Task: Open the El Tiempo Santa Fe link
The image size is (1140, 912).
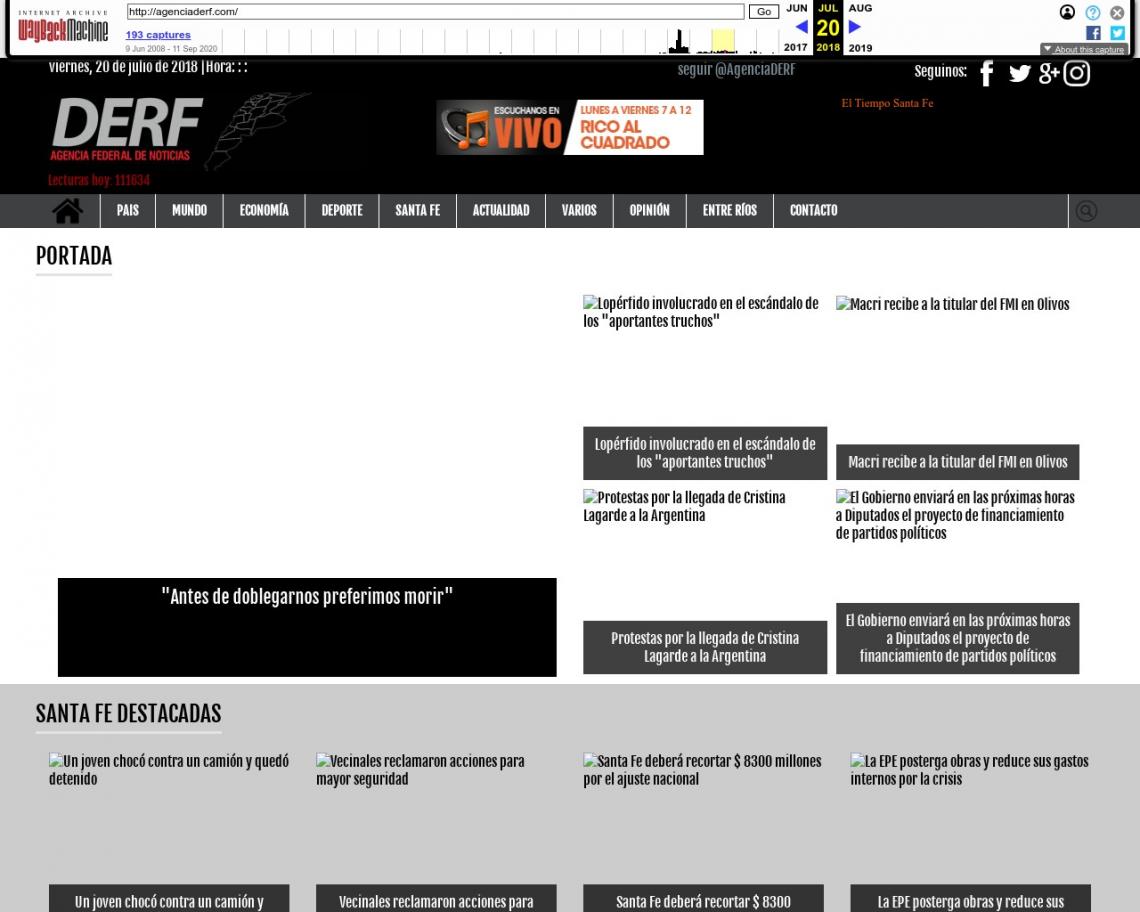Action: point(887,103)
